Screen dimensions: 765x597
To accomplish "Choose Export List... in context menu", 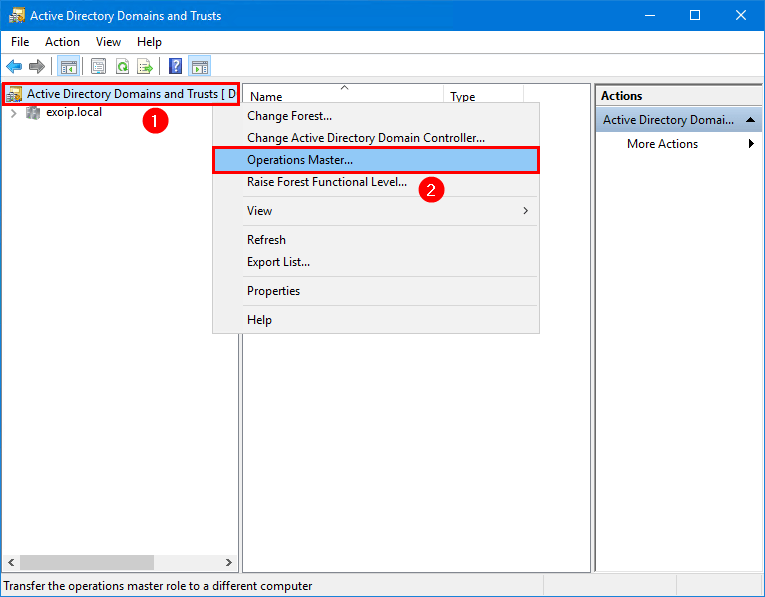I will click(x=376, y=262).
